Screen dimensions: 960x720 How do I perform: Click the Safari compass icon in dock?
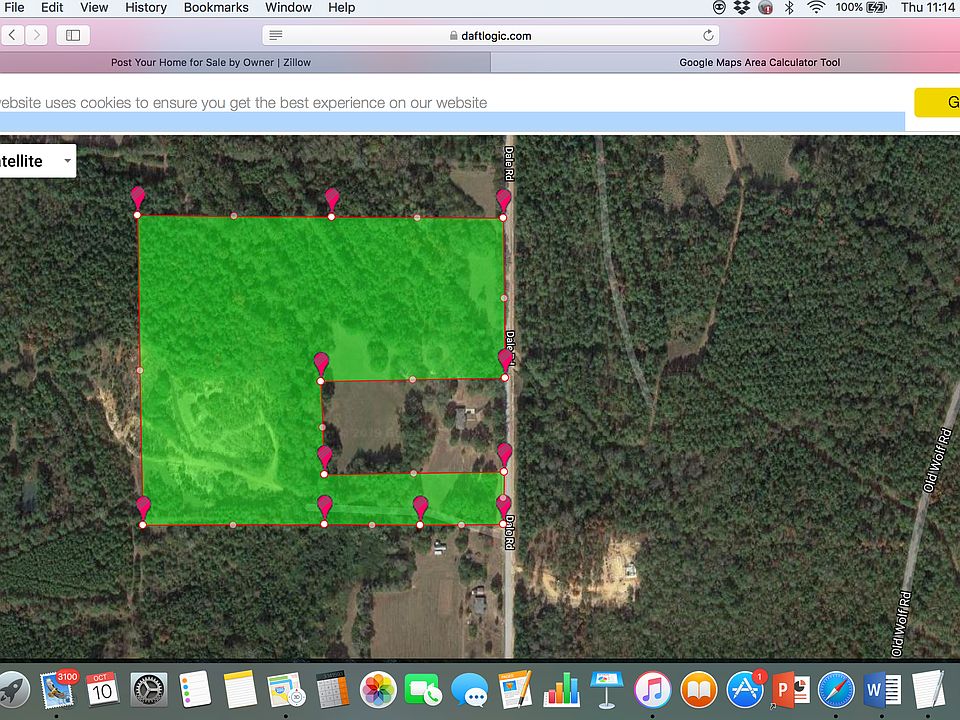point(836,690)
